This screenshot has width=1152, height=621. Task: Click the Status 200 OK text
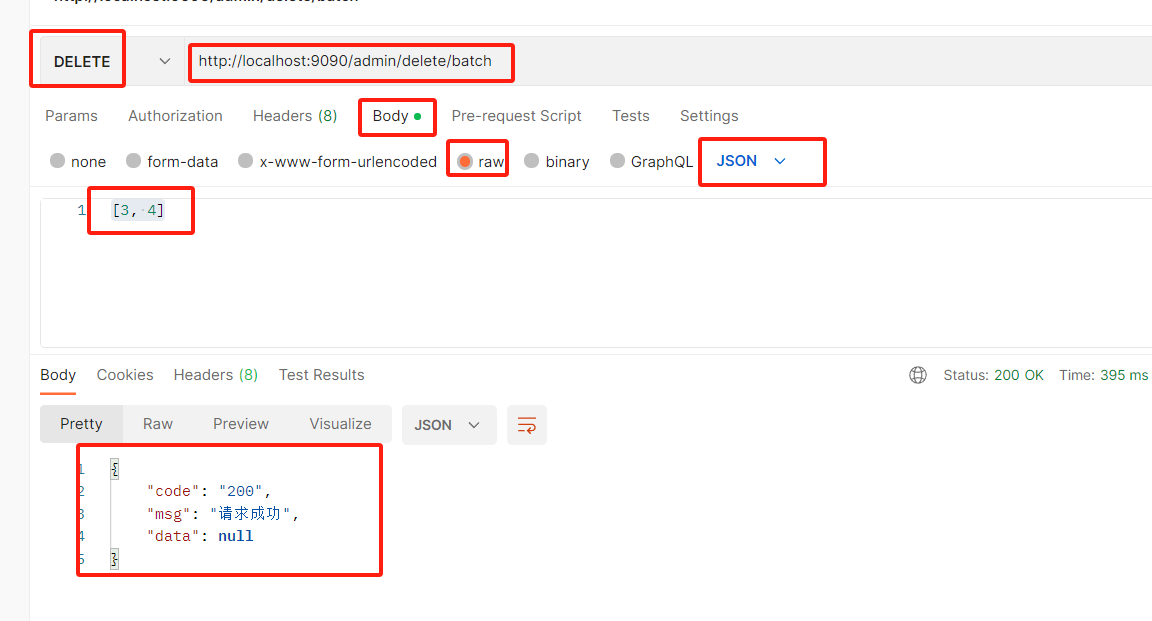click(993, 375)
